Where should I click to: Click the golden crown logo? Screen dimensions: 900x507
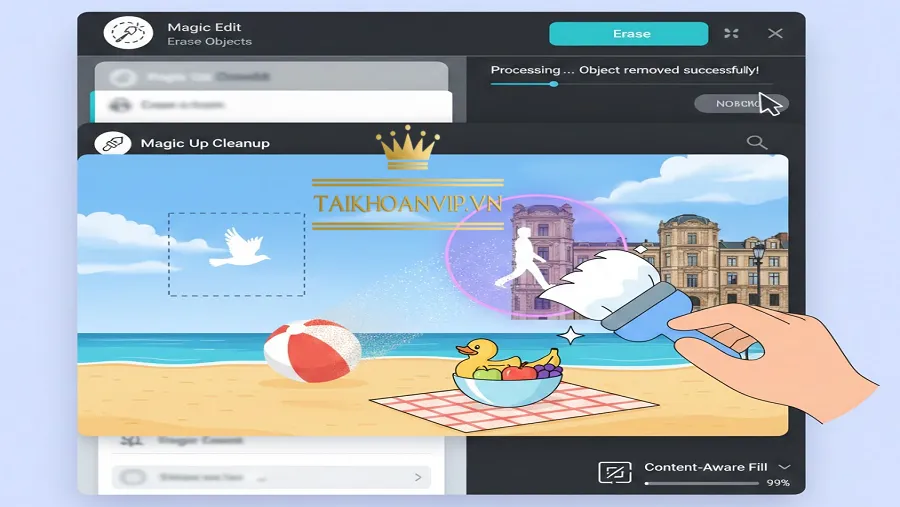click(408, 147)
